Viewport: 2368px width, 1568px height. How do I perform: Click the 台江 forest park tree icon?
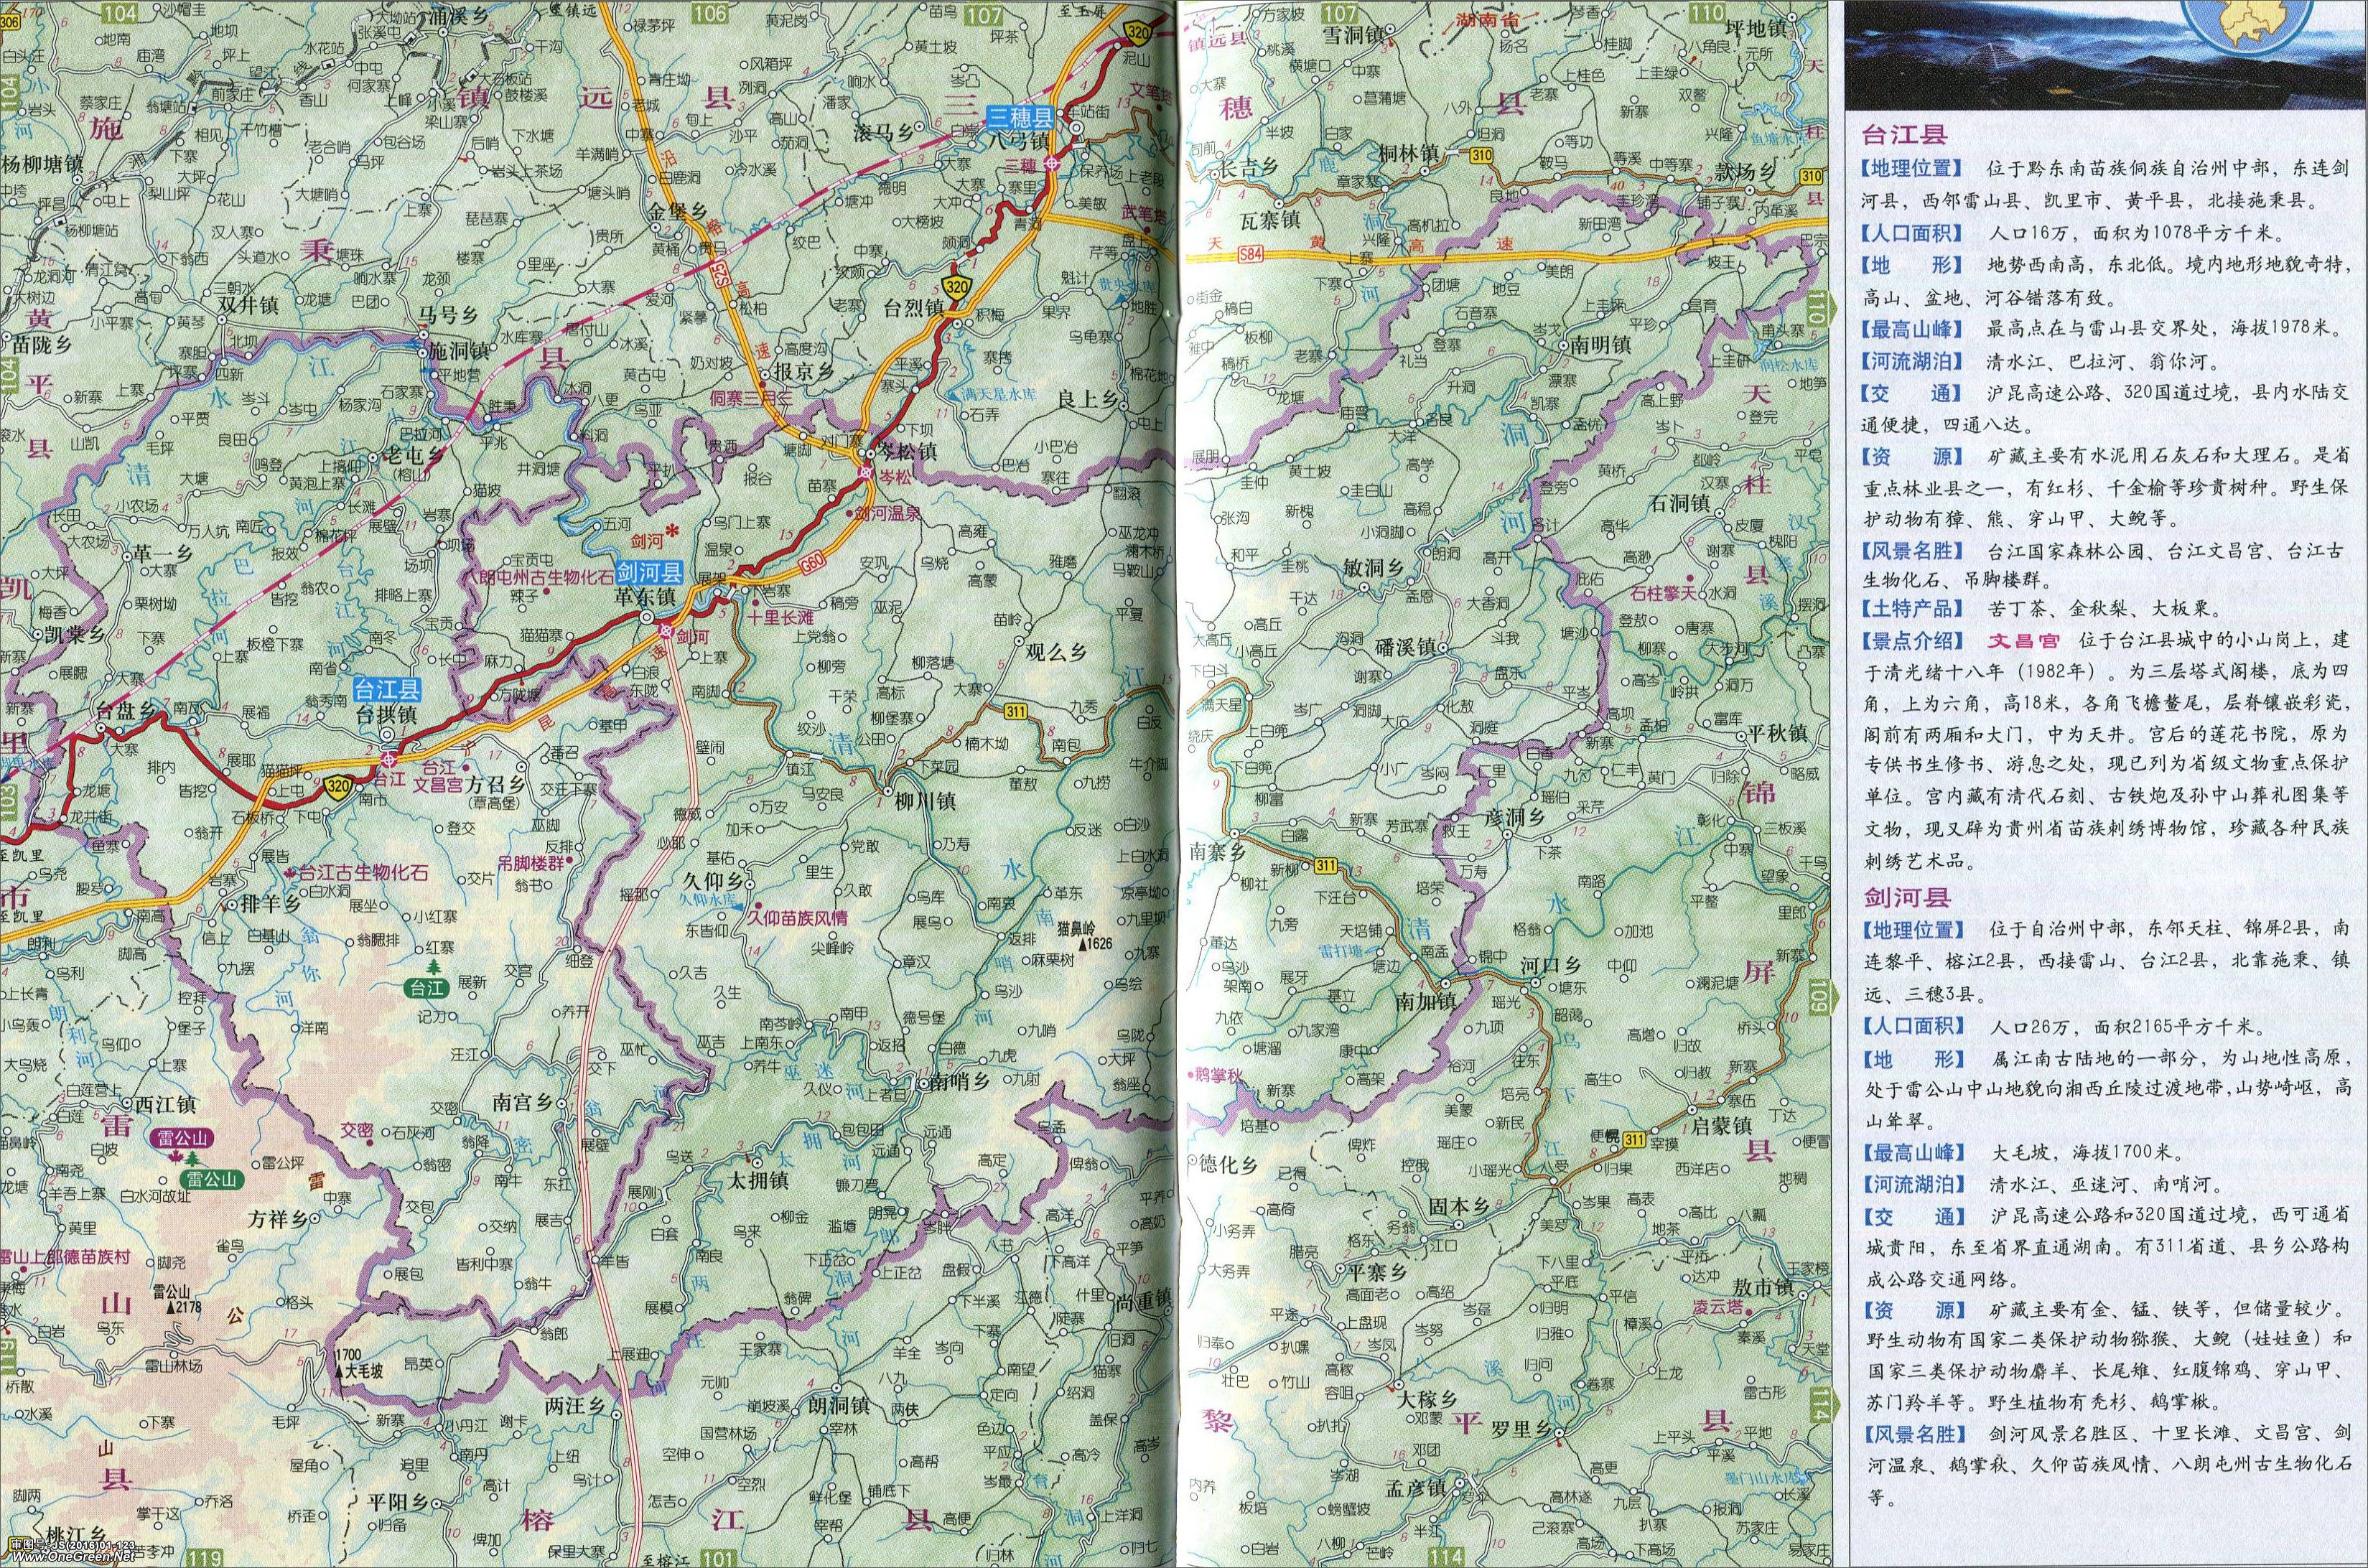click(x=432, y=967)
